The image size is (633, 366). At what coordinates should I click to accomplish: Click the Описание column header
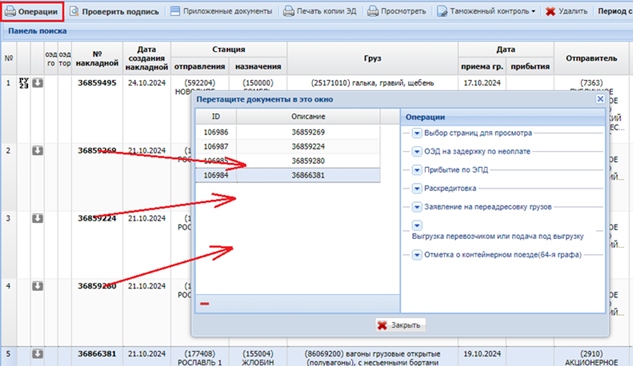pos(308,116)
